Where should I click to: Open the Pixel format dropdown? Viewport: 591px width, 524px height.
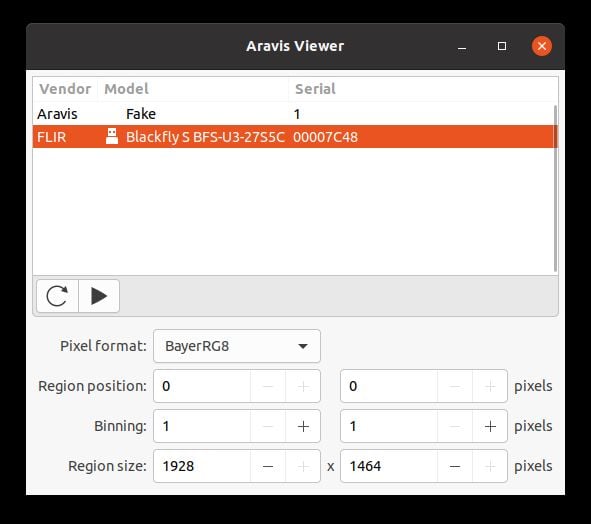coord(237,346)
